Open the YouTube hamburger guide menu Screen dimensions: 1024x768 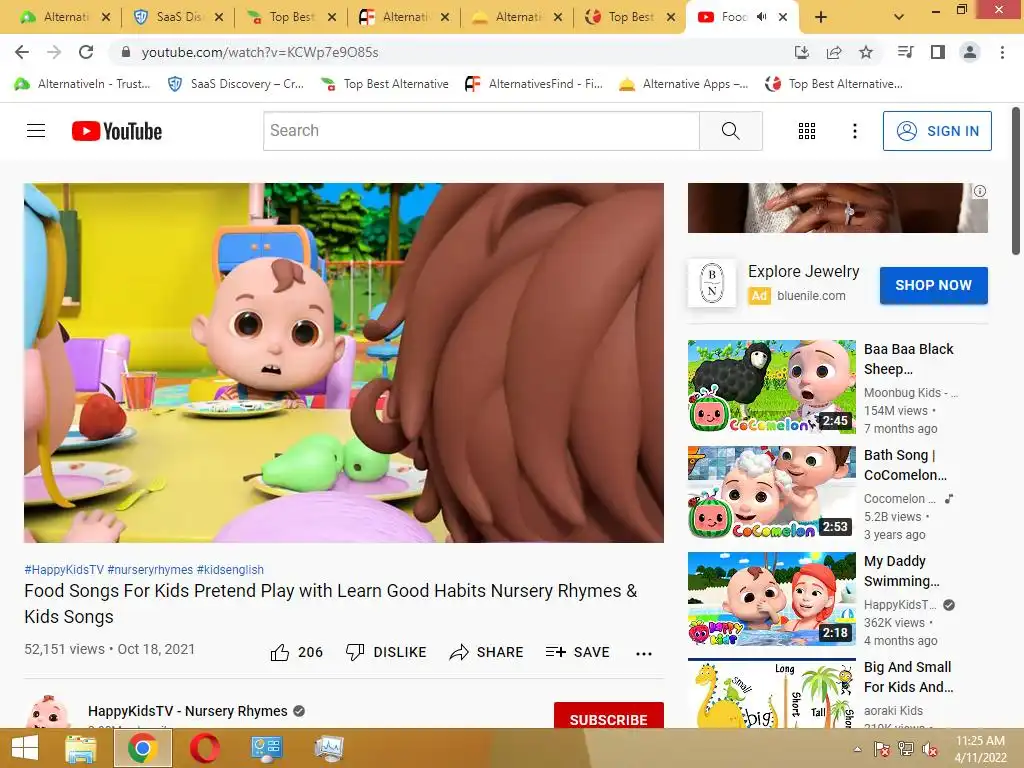(x=36, y=131)
